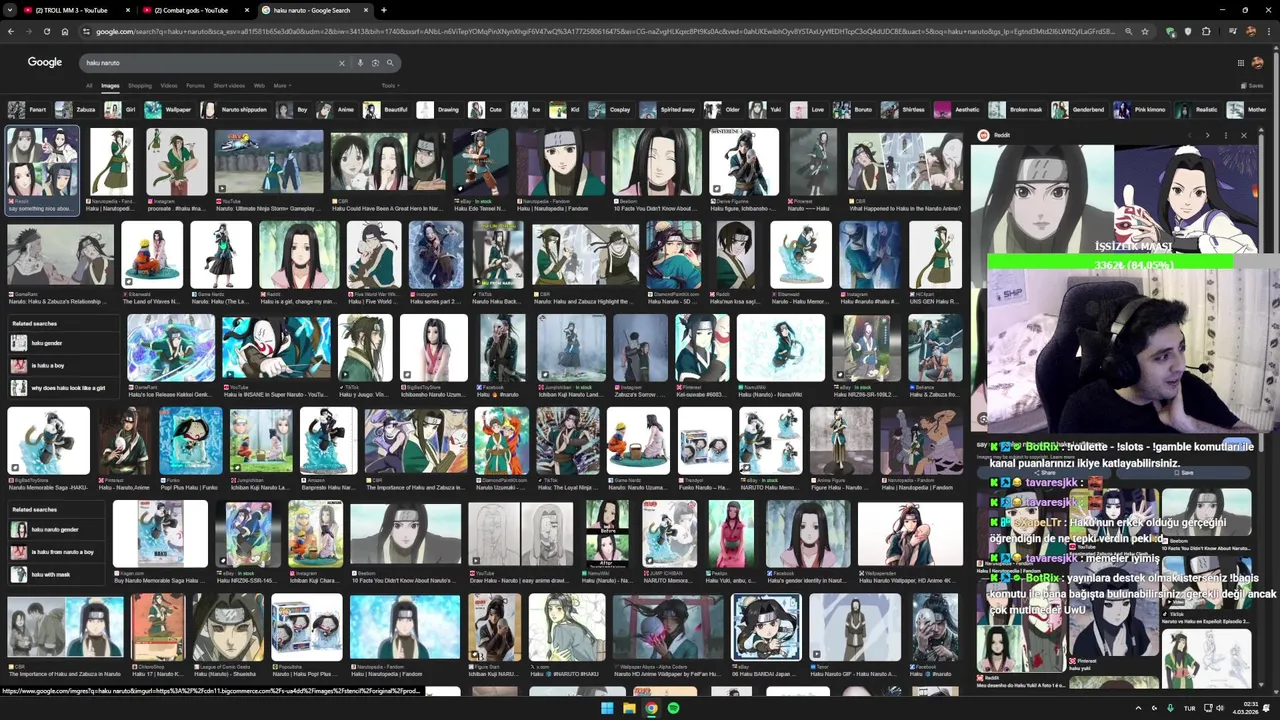Open the Google account avatar on the page
Viewport: 1280px width, 720px height.
1258,63
